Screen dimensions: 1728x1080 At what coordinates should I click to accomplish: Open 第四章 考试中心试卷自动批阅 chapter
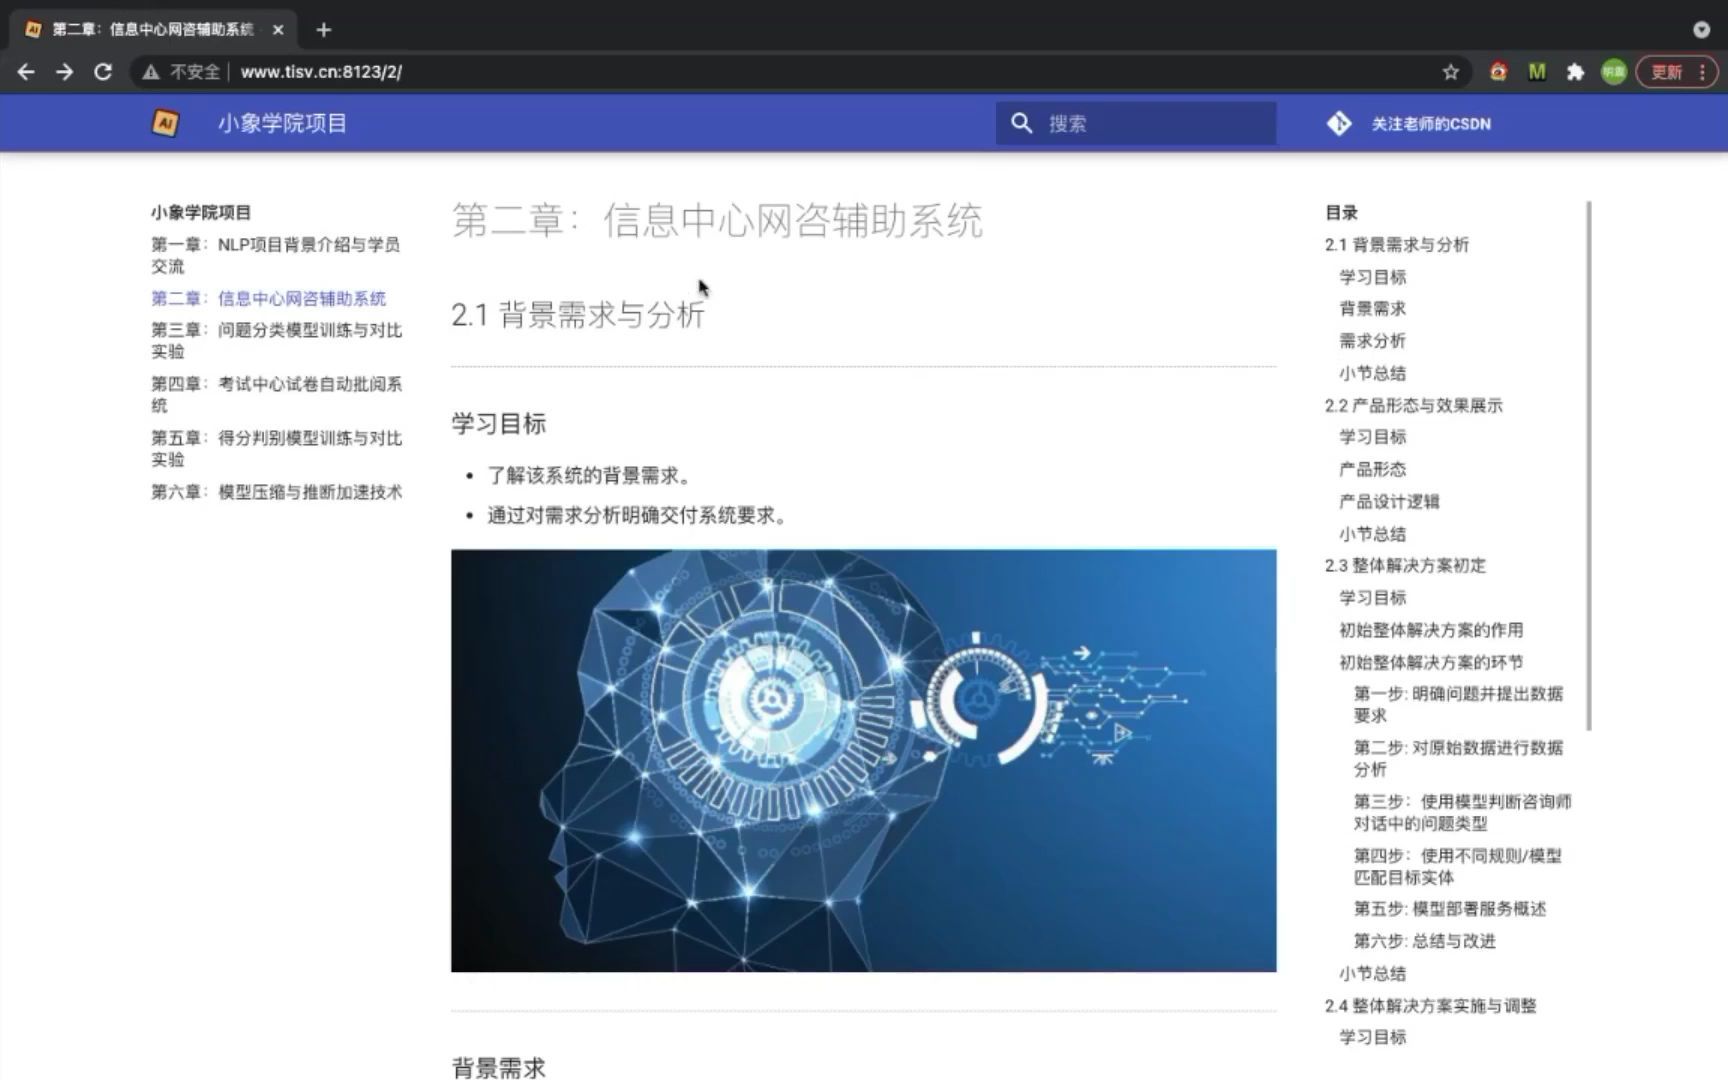coord(276,394)
